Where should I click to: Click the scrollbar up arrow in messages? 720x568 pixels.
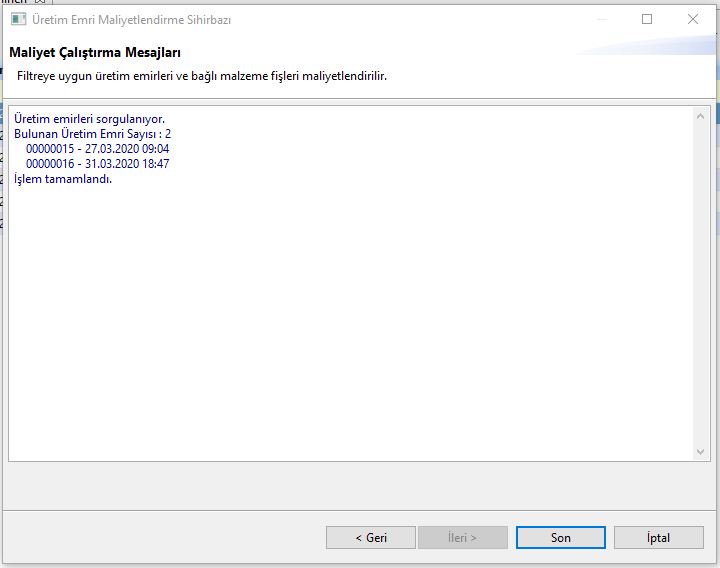[700, 116]
